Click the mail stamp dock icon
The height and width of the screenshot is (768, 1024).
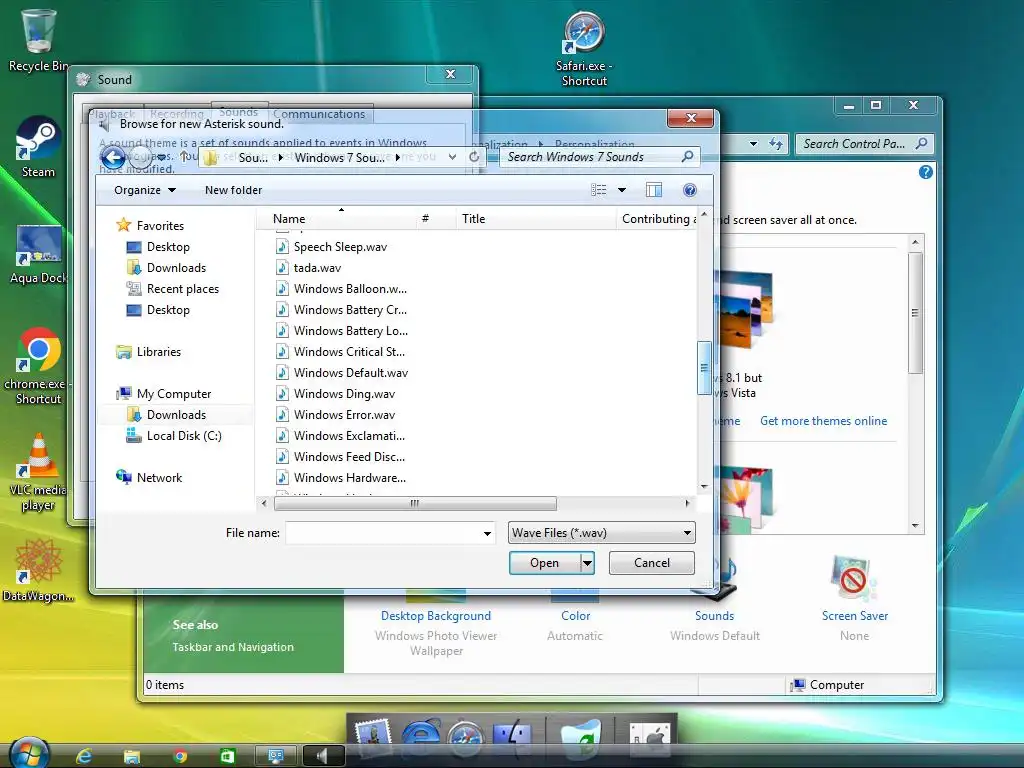click(372, 737)
